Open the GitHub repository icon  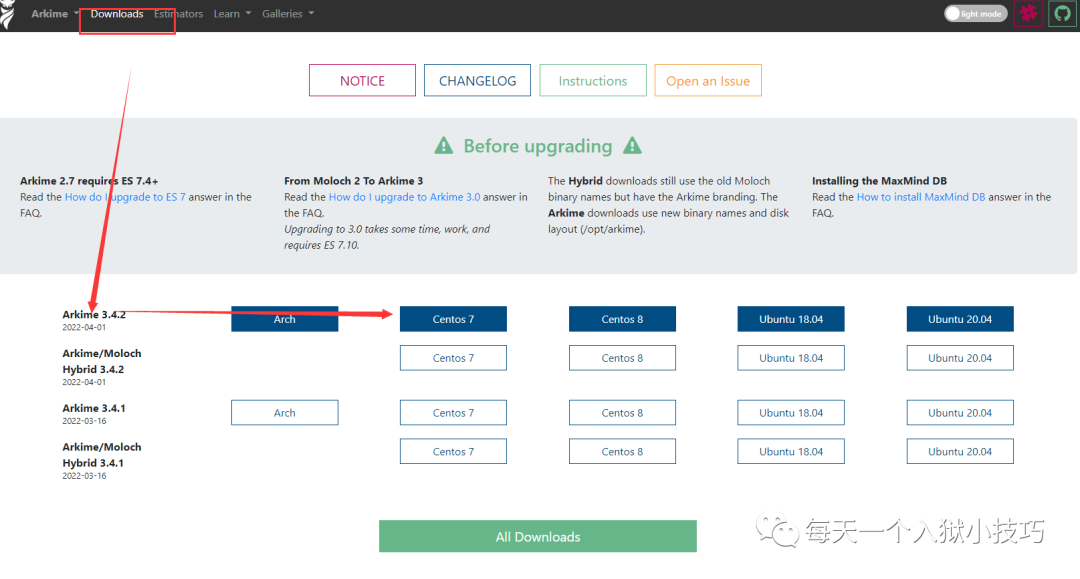[x=1062, y=14]
